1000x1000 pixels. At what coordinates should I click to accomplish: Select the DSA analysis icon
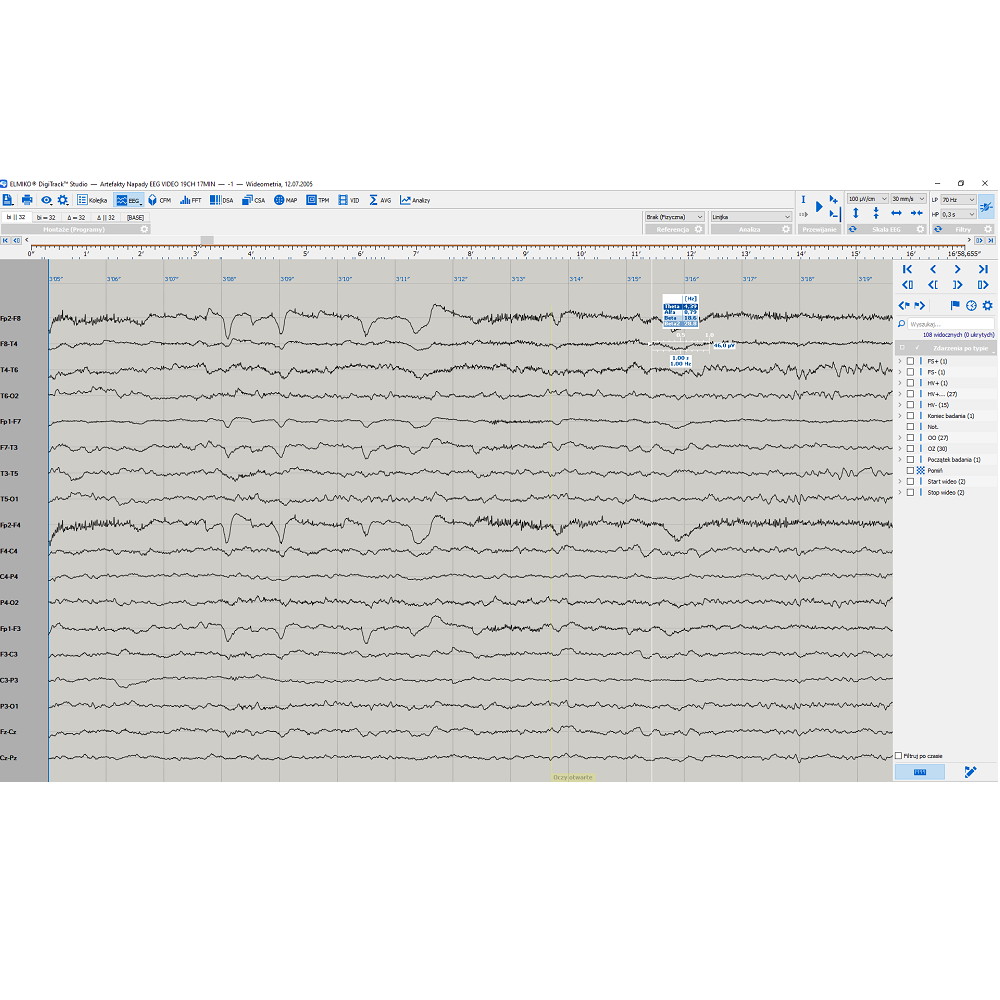pyautogui.click(x=222, y=200)
